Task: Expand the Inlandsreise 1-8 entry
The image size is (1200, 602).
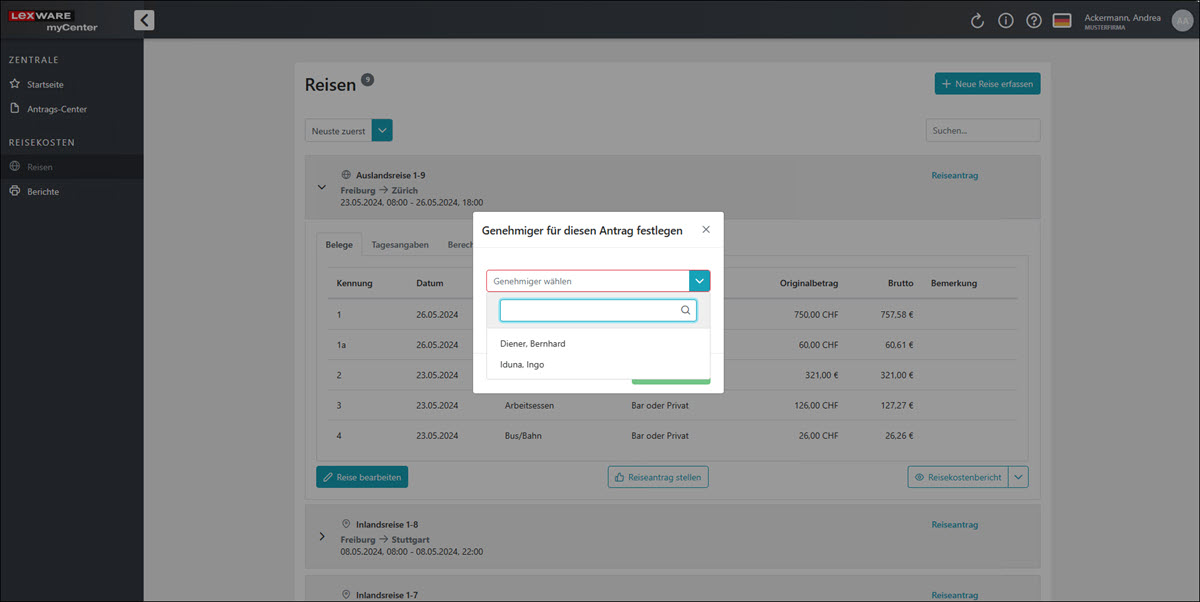Action: (x=322, y=537)
